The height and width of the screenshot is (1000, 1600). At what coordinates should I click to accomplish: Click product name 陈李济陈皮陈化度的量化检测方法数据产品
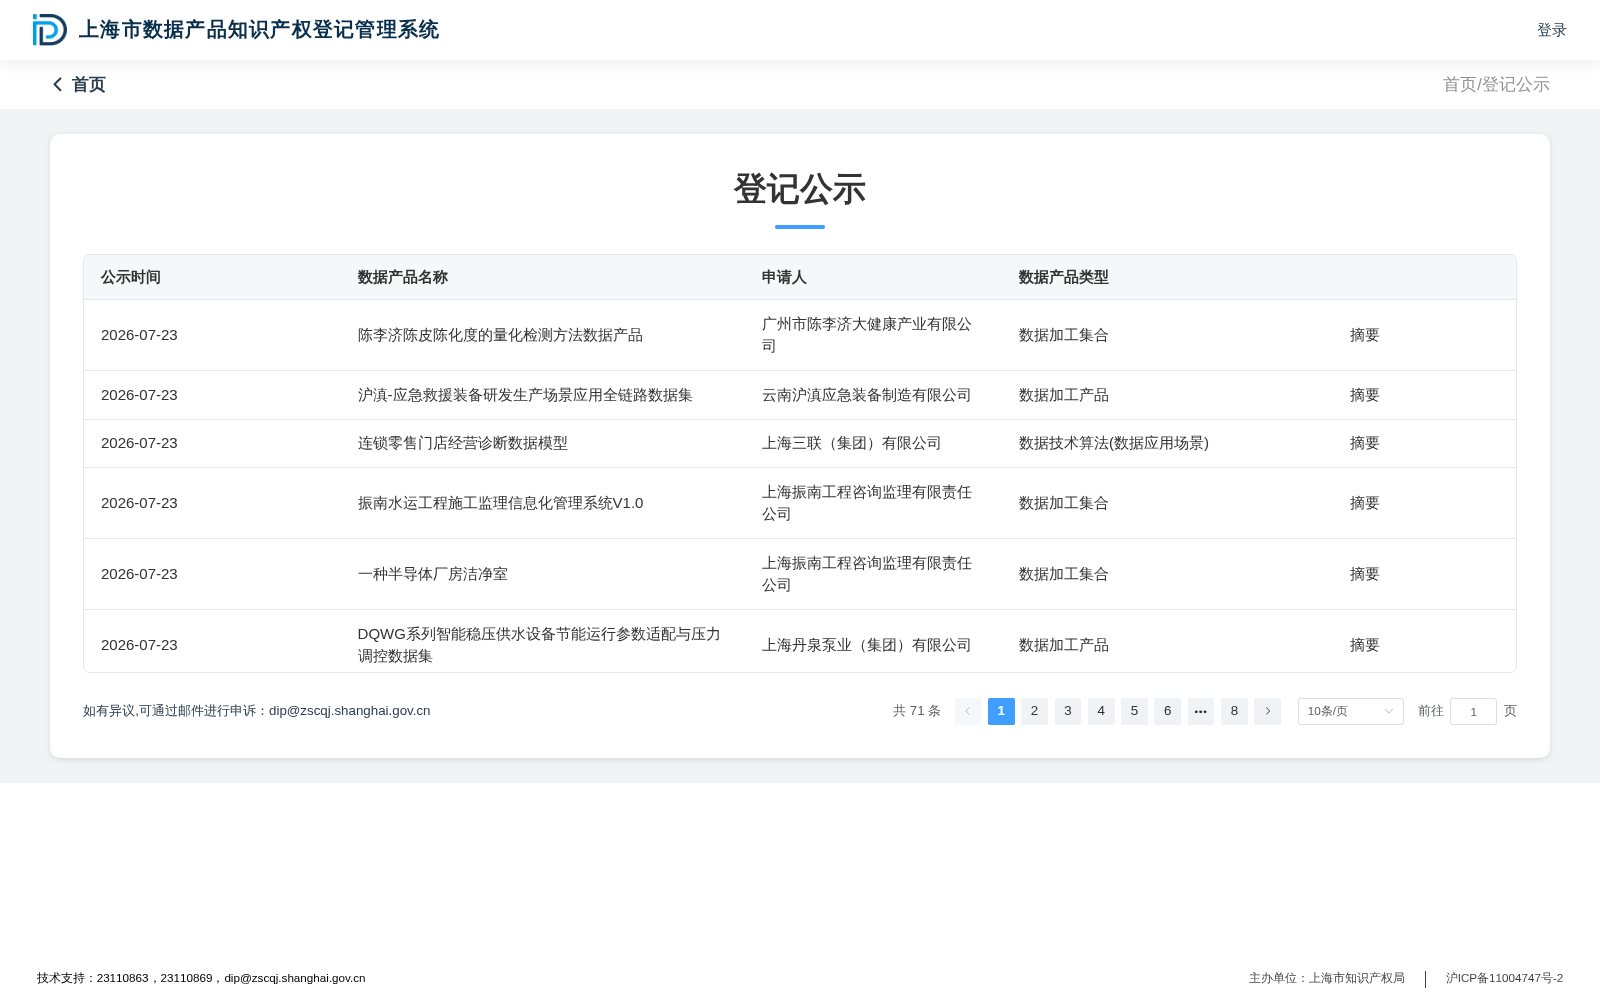[x=500, y=335]
